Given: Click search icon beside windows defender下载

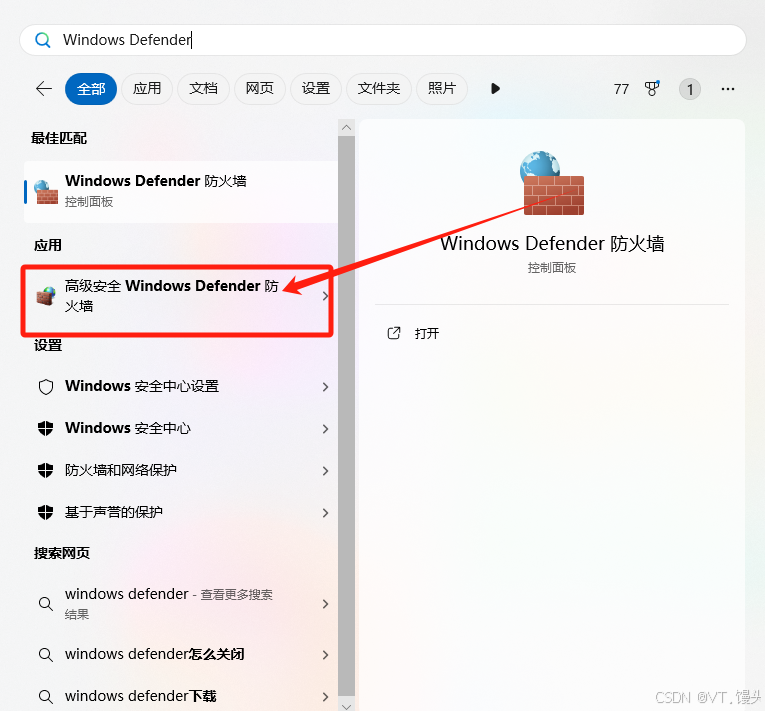Looking at the screenshot, I should pos(46,697).
